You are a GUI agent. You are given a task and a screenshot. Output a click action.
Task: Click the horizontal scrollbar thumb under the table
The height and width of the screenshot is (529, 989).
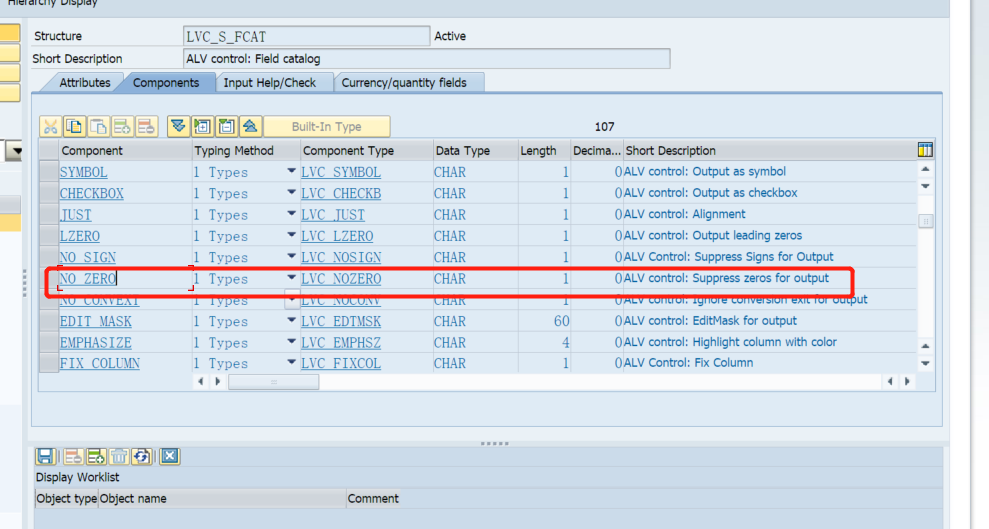pos(273,382)
